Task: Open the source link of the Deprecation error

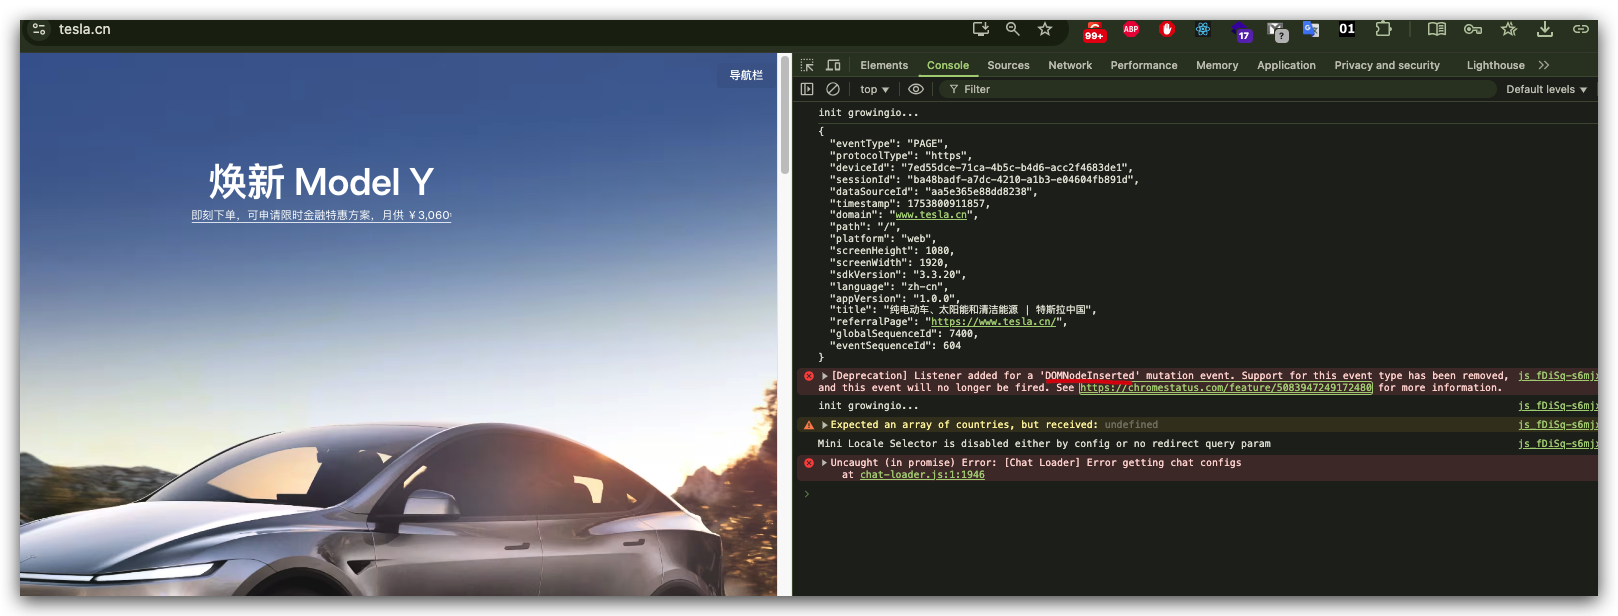Action: [1557, 376]
